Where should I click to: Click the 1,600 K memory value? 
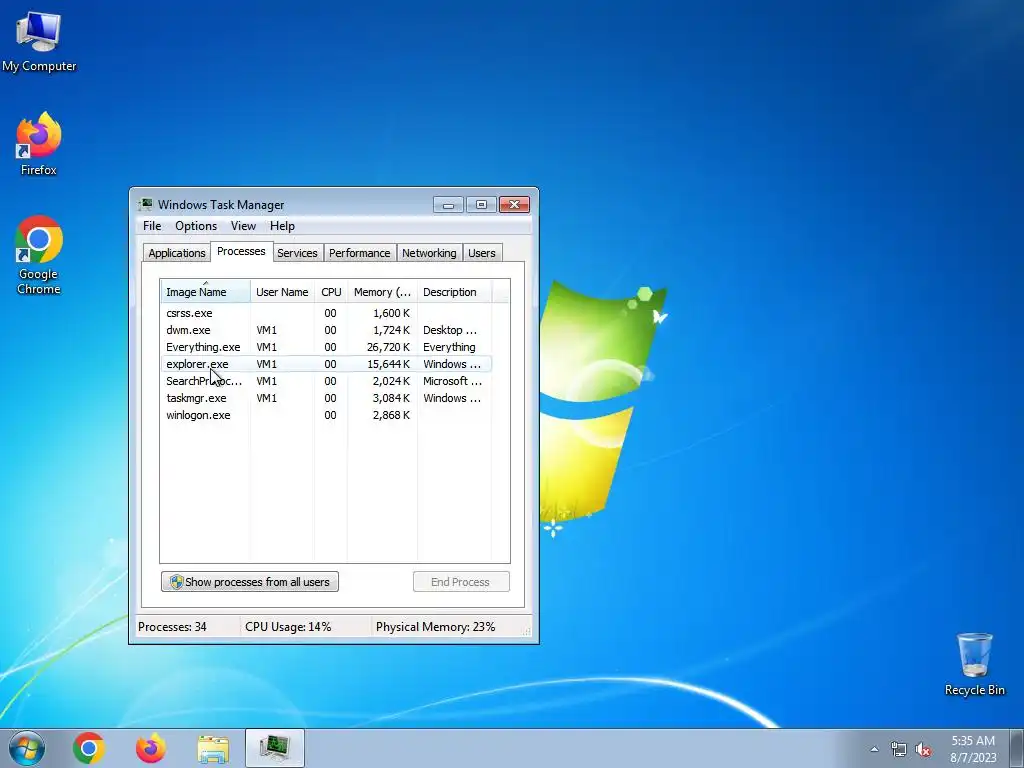(391, 313)
